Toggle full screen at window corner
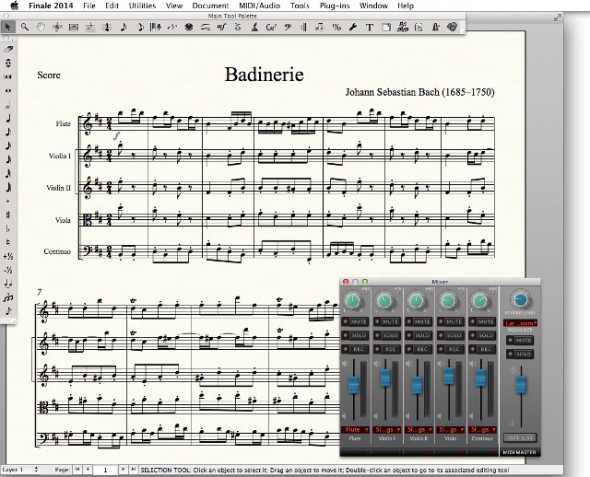Viewport: 590px width, 477px height. click(x=557, y=17)
